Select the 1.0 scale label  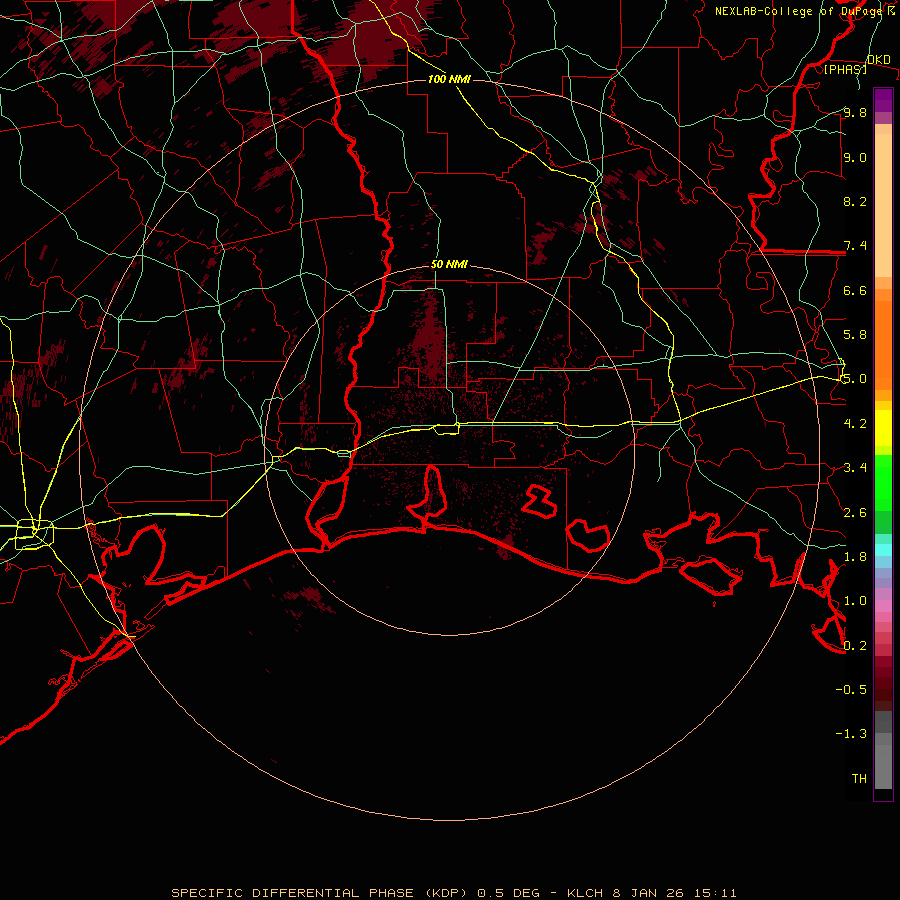pos(855,601)
